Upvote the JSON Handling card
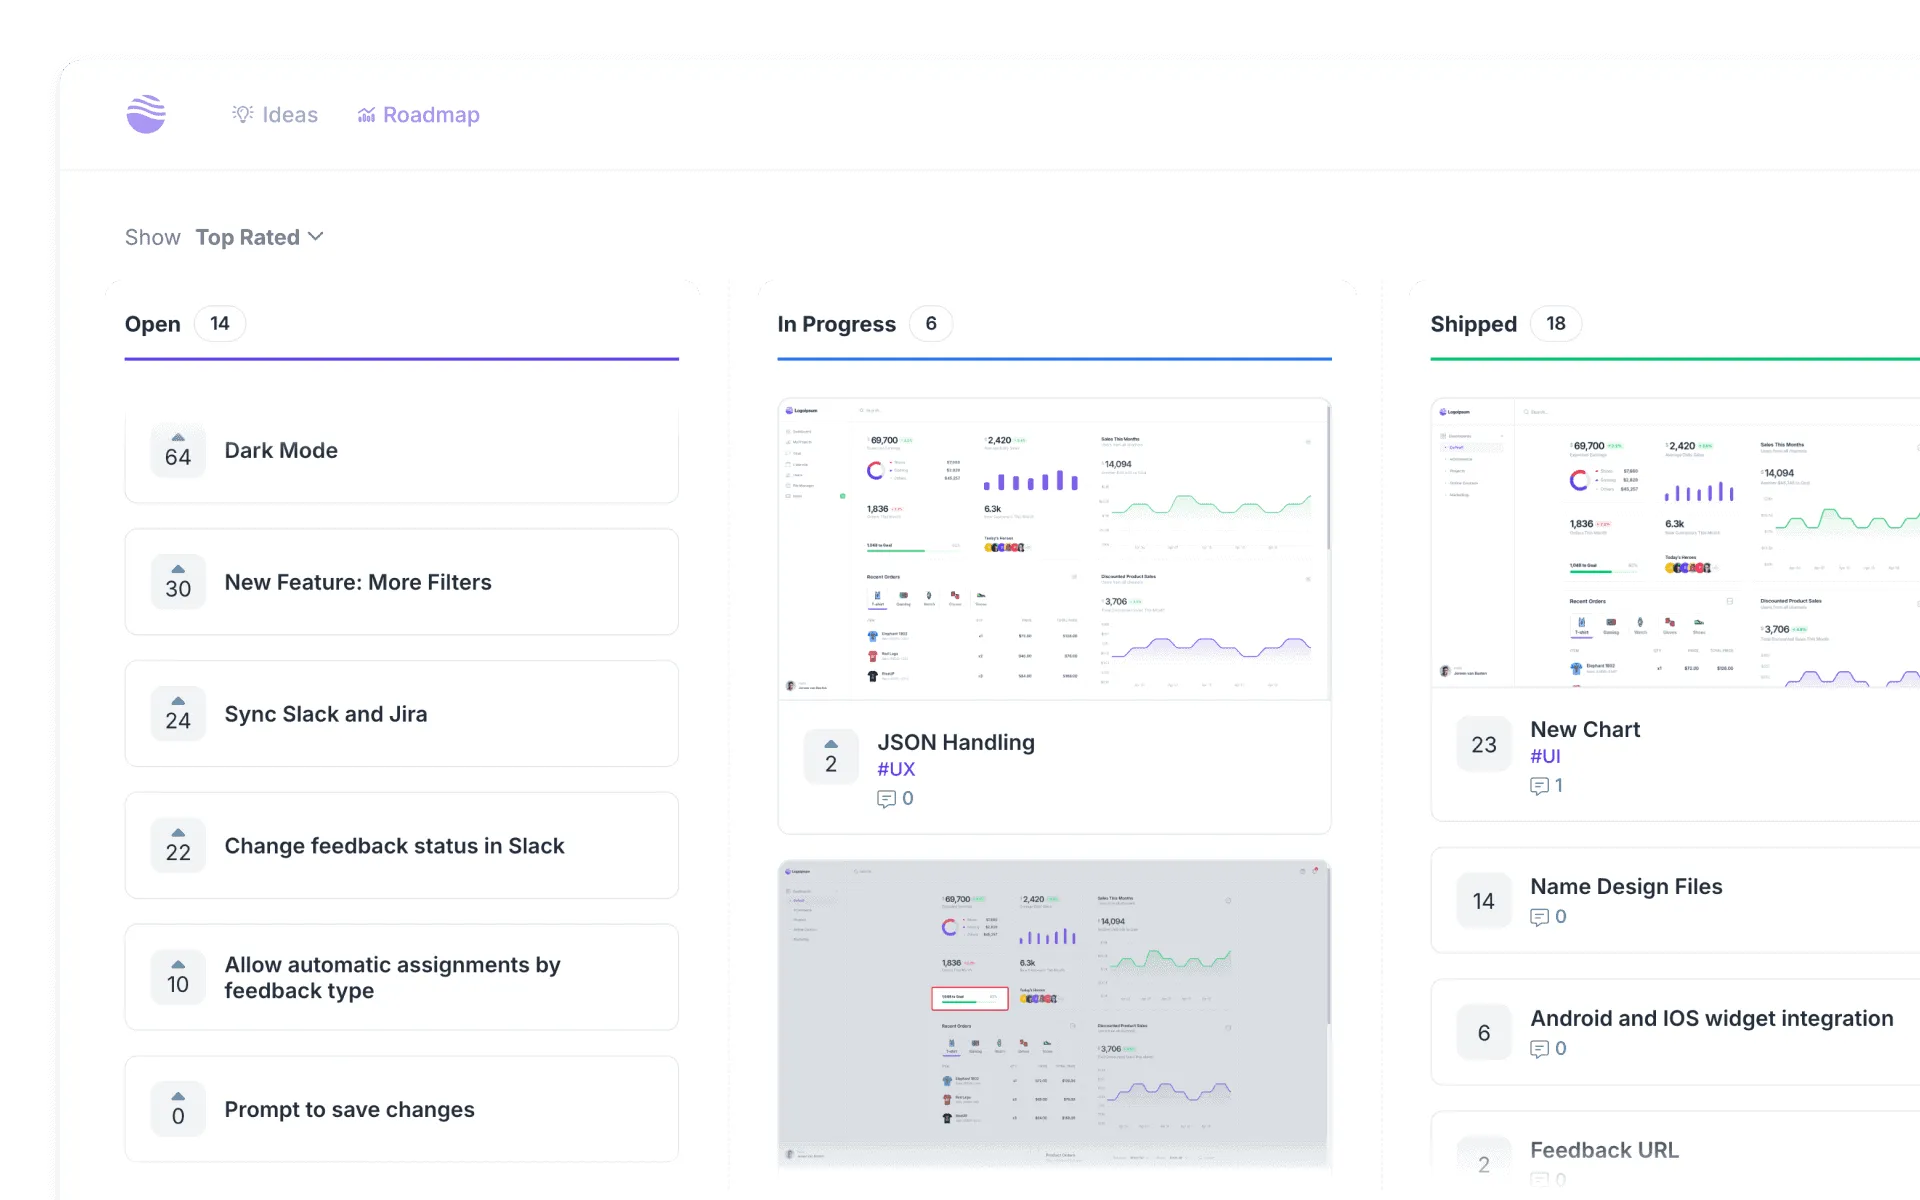This screenshot has height=1200, width=1920. coord(830,745)
